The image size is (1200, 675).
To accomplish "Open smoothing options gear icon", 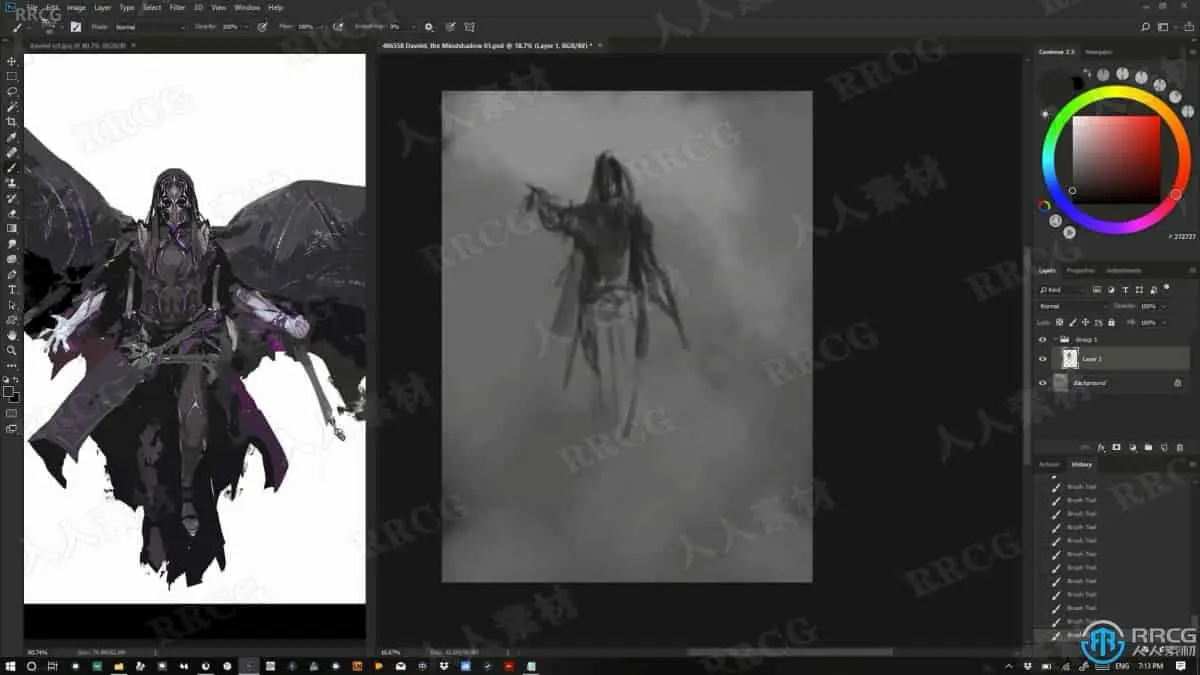I will 429,27.
